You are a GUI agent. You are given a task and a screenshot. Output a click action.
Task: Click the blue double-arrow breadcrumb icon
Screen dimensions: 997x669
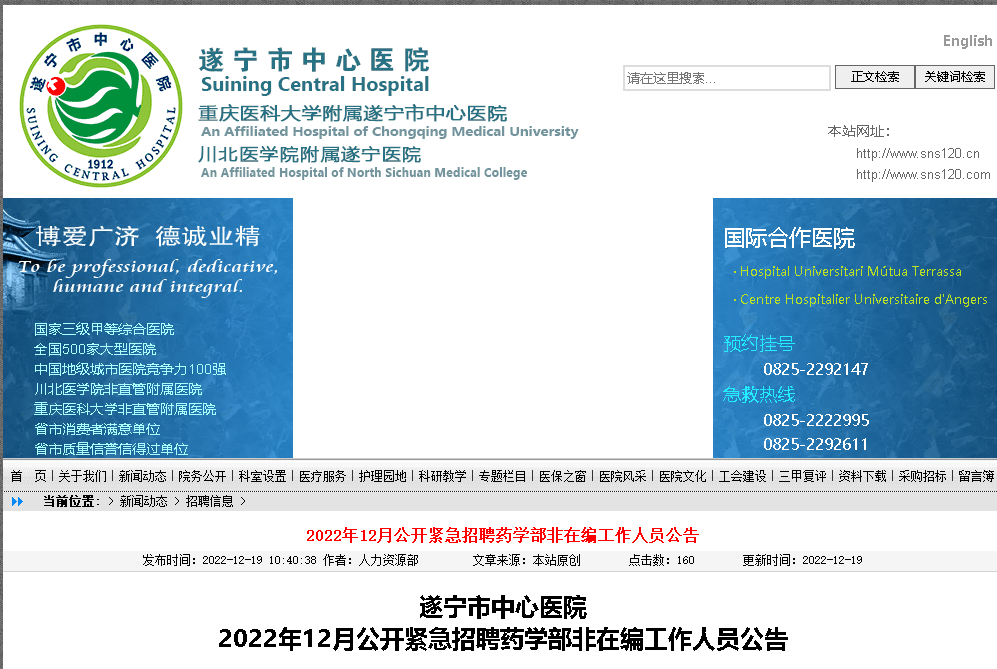pos(17,501)
